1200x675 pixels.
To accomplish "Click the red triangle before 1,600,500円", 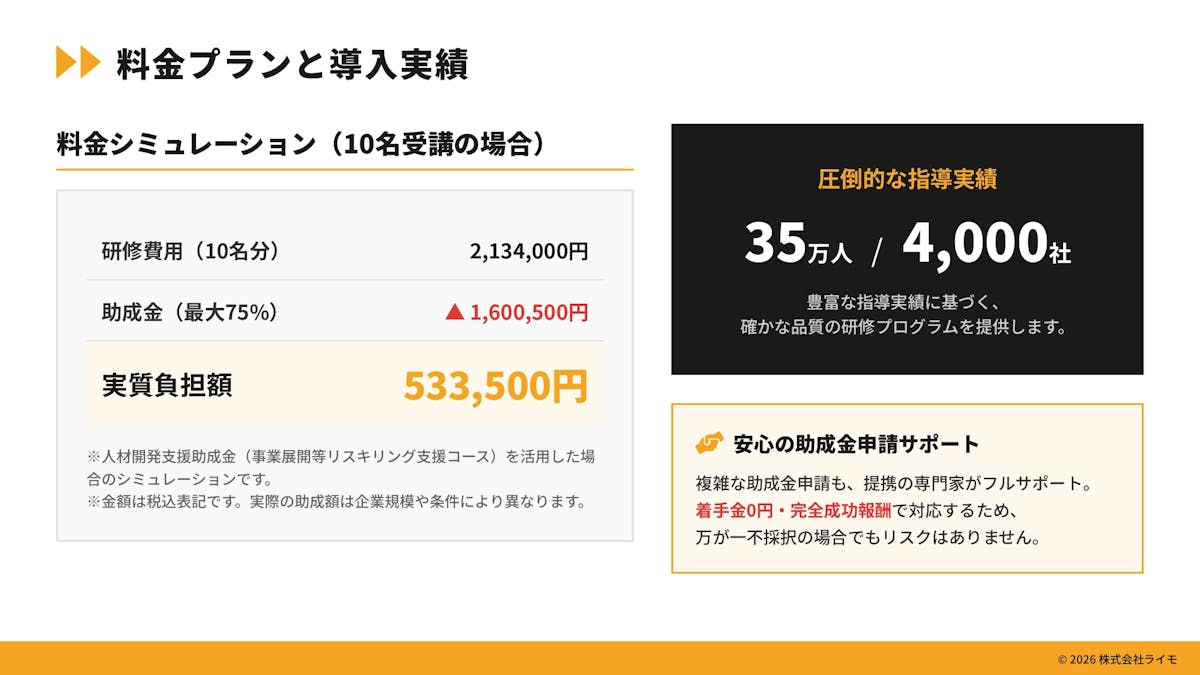I will click(x=454, y=313).
